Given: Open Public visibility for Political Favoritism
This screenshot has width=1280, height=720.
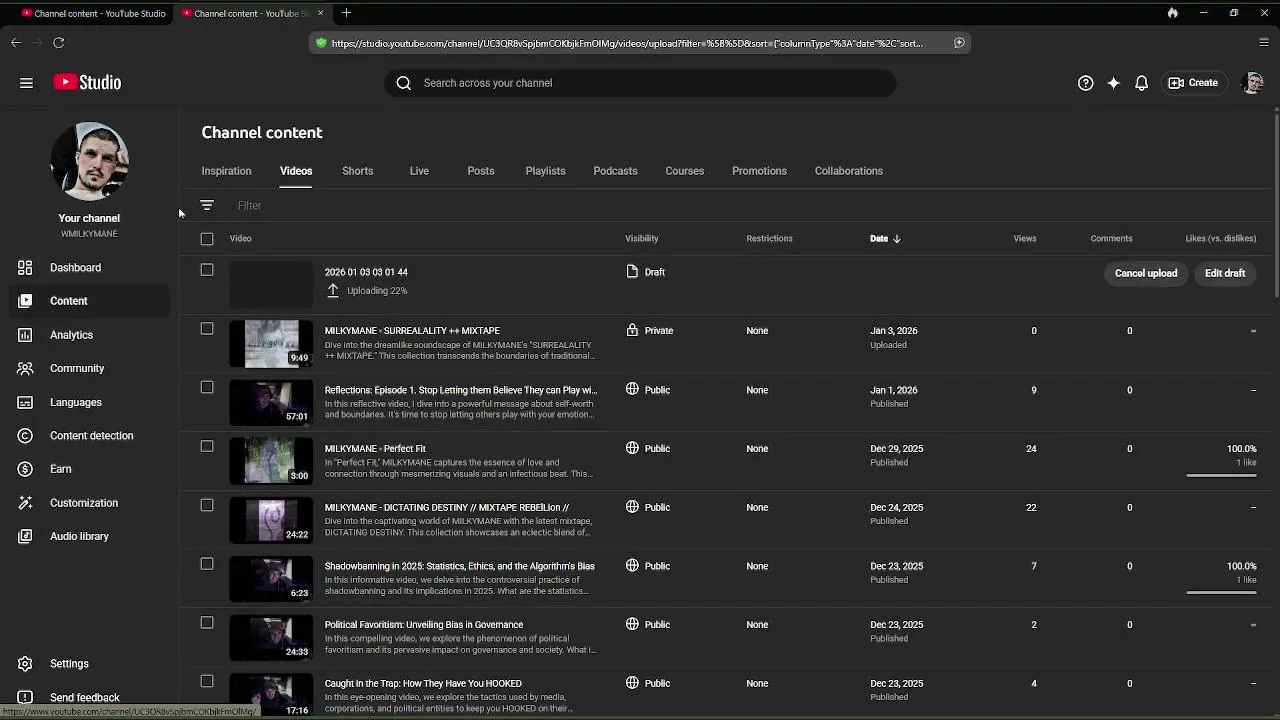Looking at the screenshot, I should [x=648, y=624].
